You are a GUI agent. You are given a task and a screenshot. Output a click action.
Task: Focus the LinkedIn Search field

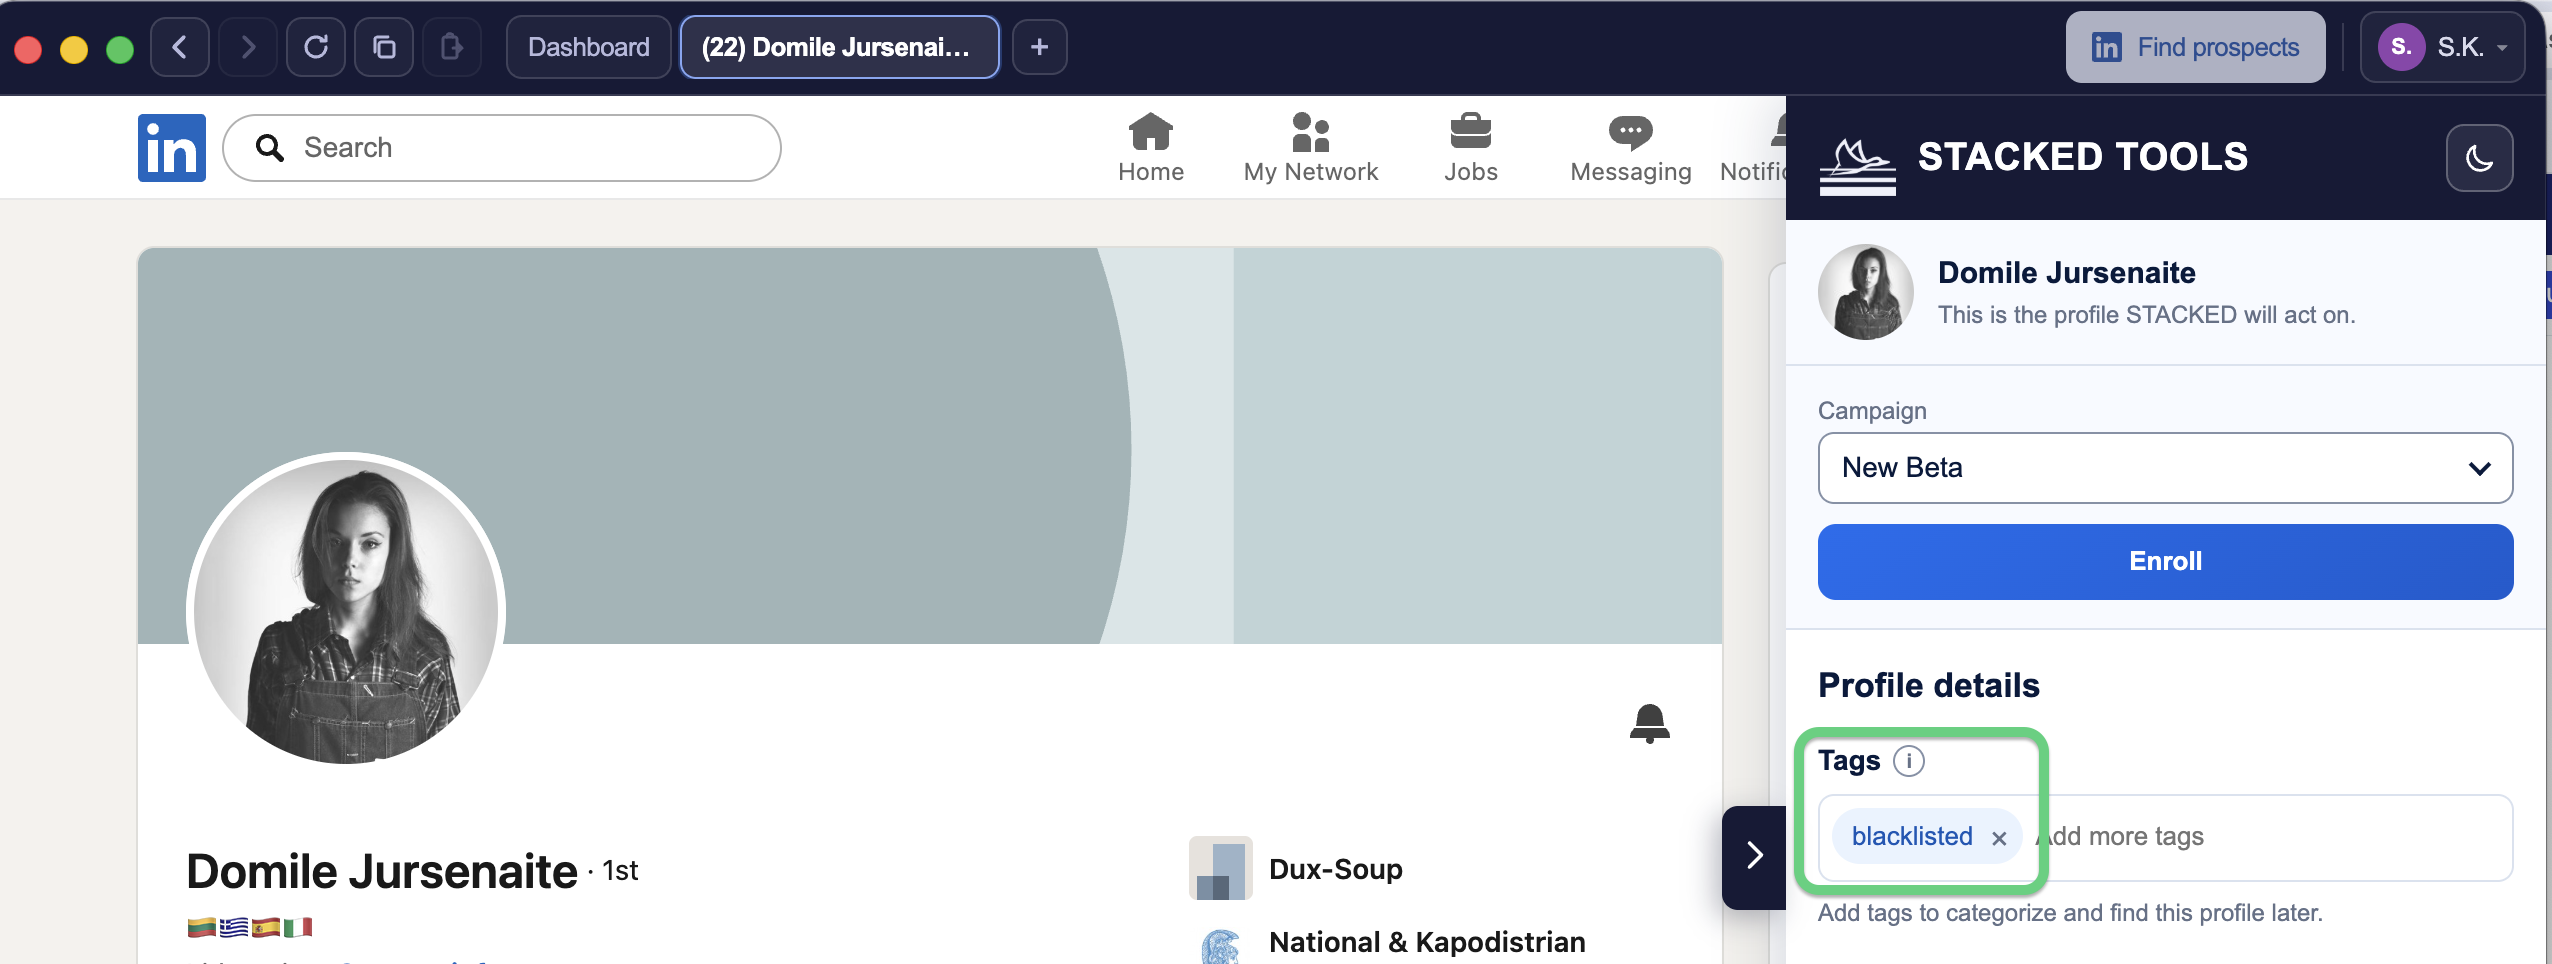502,148
